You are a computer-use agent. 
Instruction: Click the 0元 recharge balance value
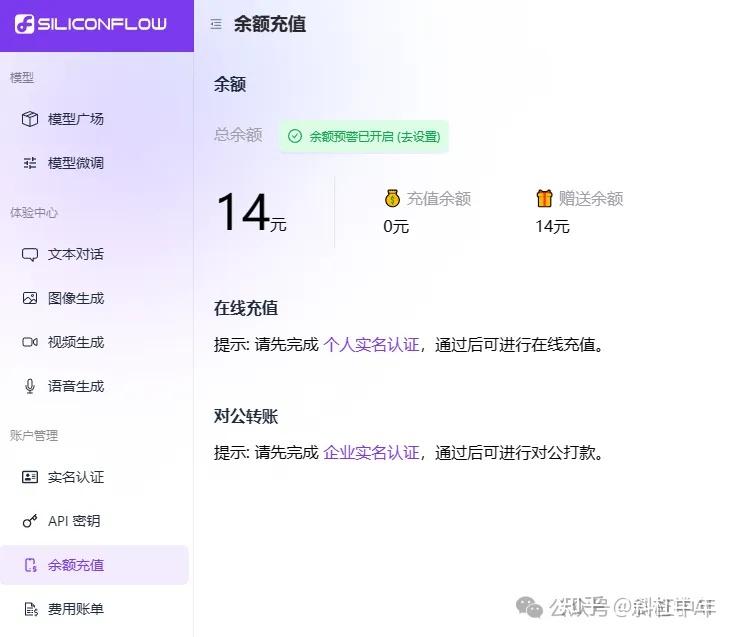tap(396, 226)
